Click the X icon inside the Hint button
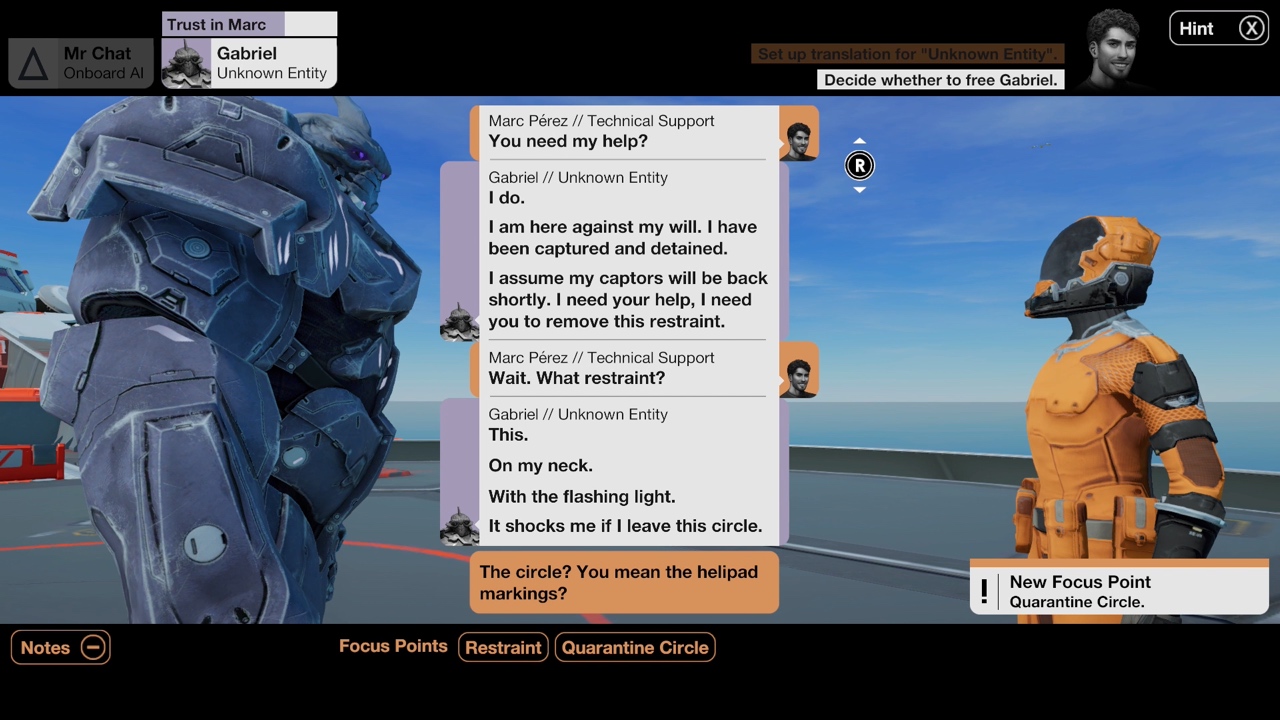Image resolution: width=1280 pixels, height=720 pixels. (x=1251, y=28)
